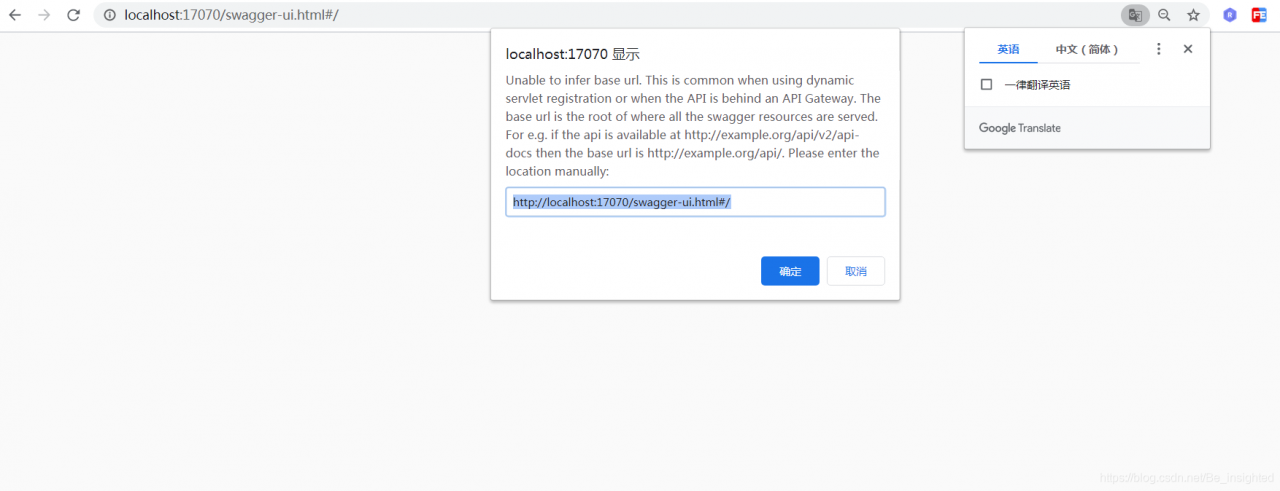
Task: Open the red FE extension icon
Action: [1259, 15]
